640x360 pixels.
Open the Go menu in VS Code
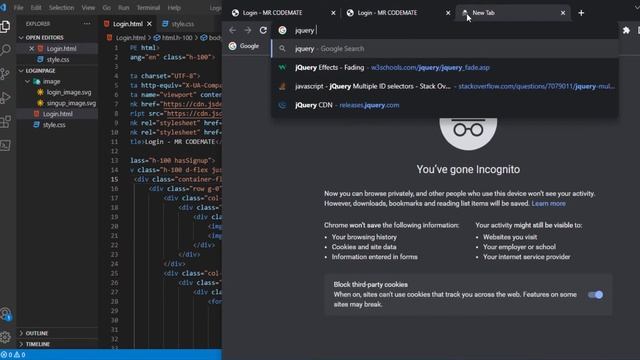click(107, 8)
